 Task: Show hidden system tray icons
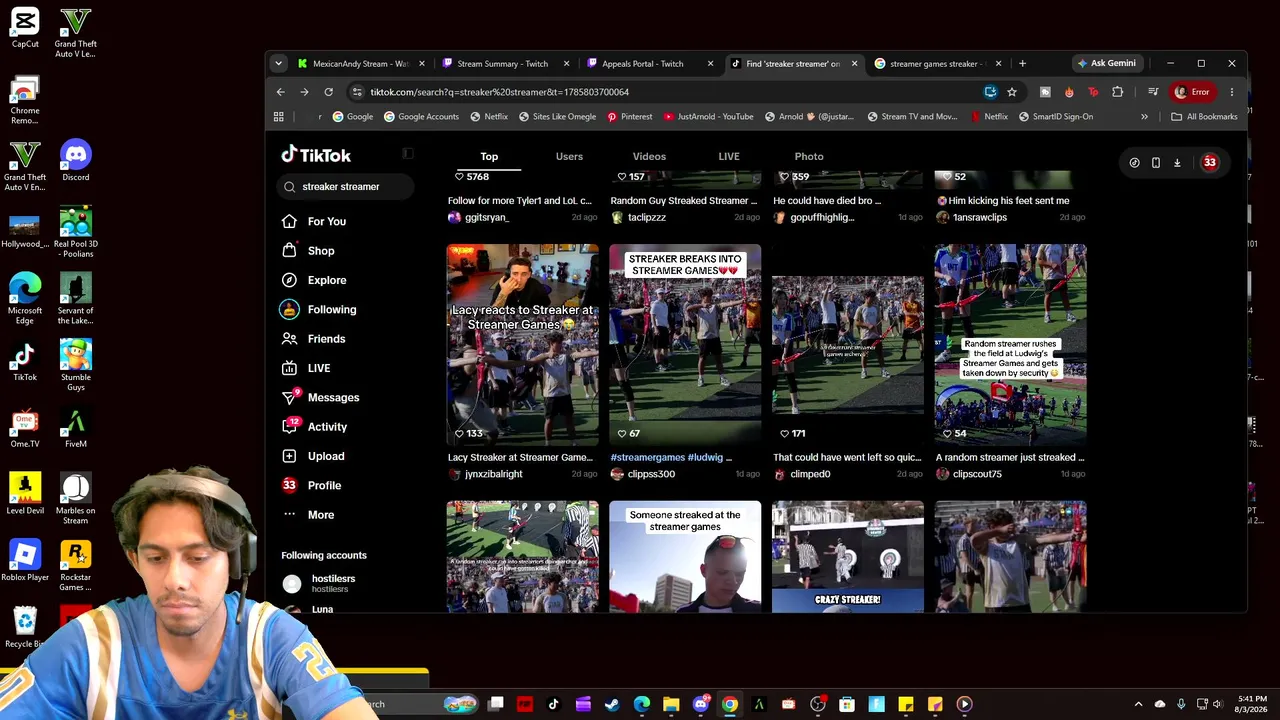coord(1138,704)
